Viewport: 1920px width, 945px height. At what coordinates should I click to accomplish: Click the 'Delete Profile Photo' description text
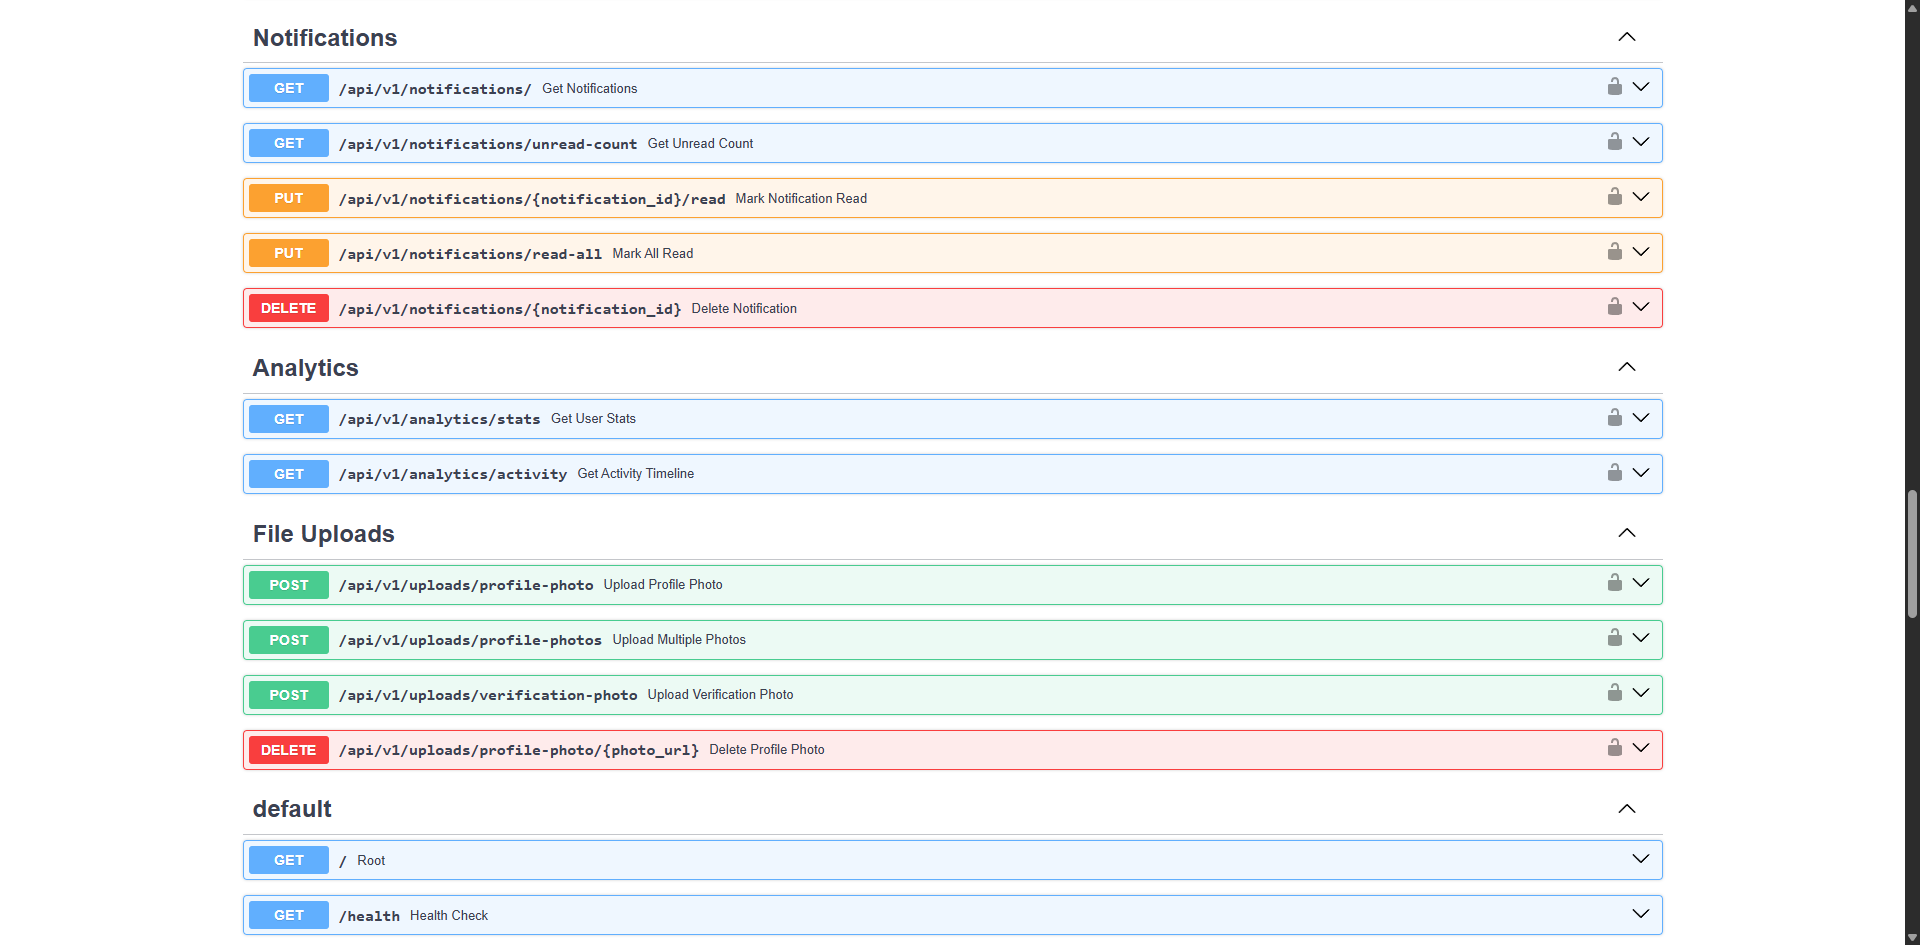[767, 749]
